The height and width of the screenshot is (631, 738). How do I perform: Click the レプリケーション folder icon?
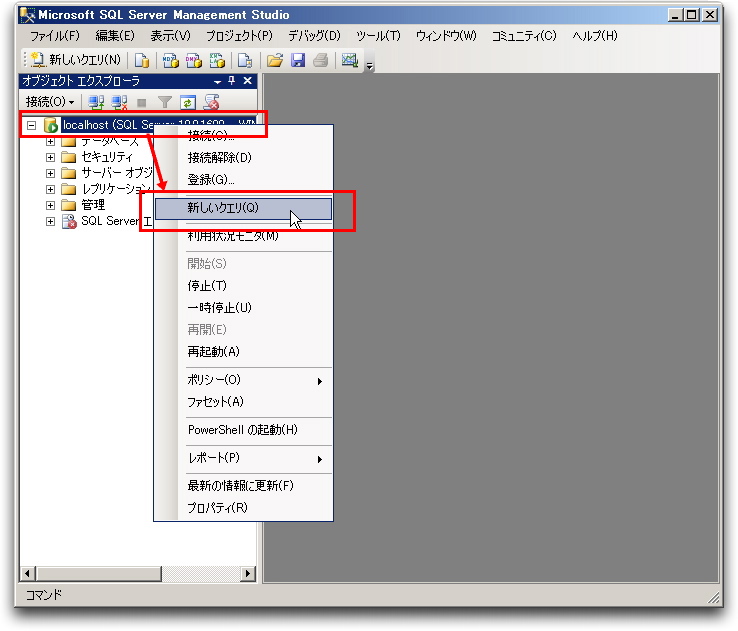[x=69, y=189]
